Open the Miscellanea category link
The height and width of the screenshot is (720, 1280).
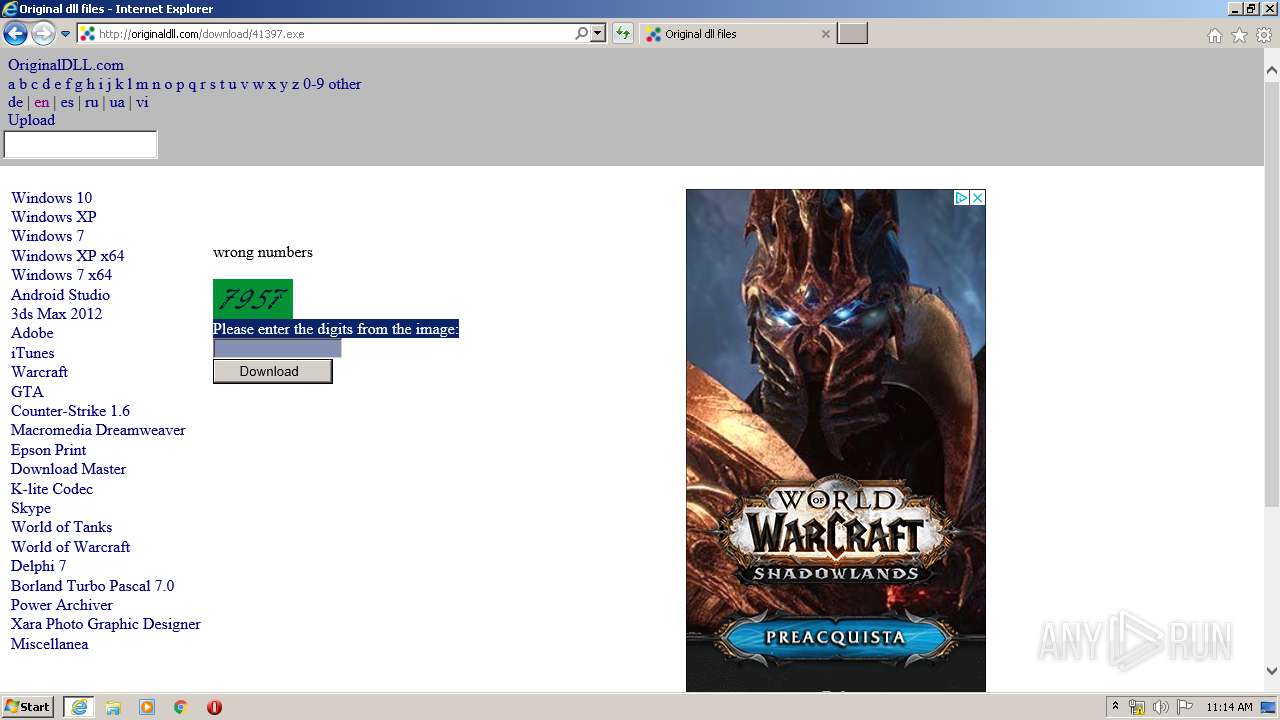pyautogui.click(x=49, y=644)
